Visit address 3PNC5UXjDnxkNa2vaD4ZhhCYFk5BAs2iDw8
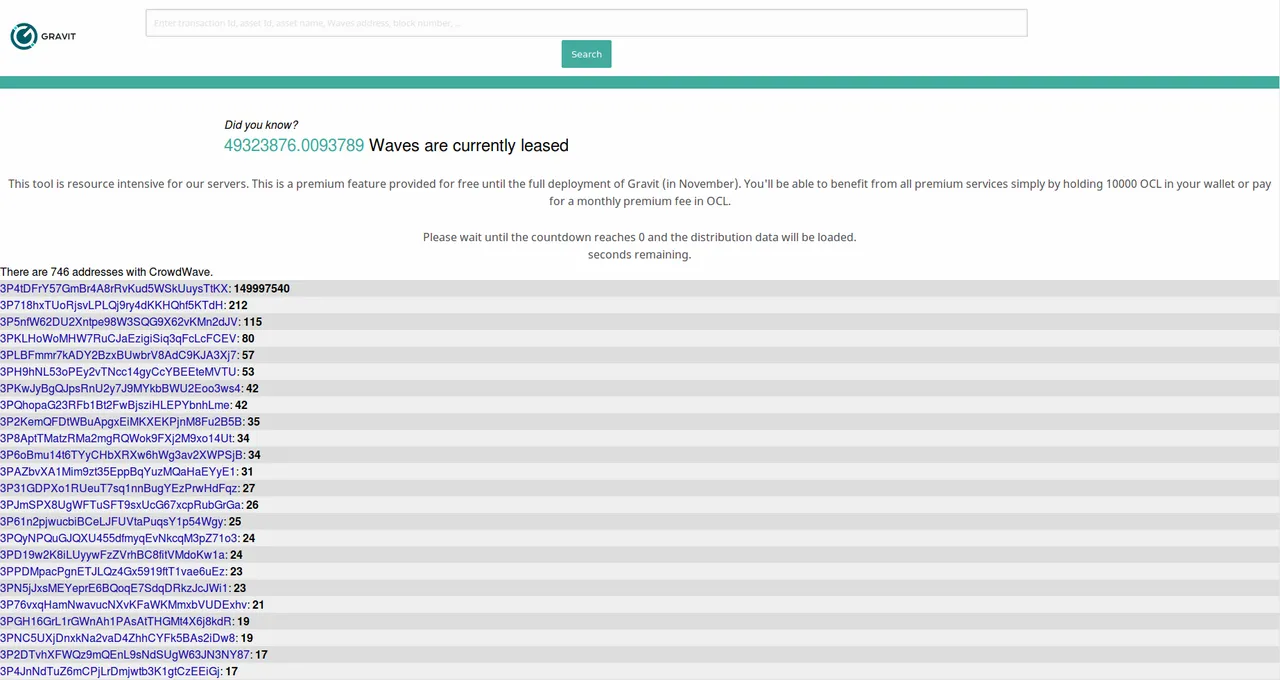Viewport: 1280px width, 680px height. coord(118,638)
